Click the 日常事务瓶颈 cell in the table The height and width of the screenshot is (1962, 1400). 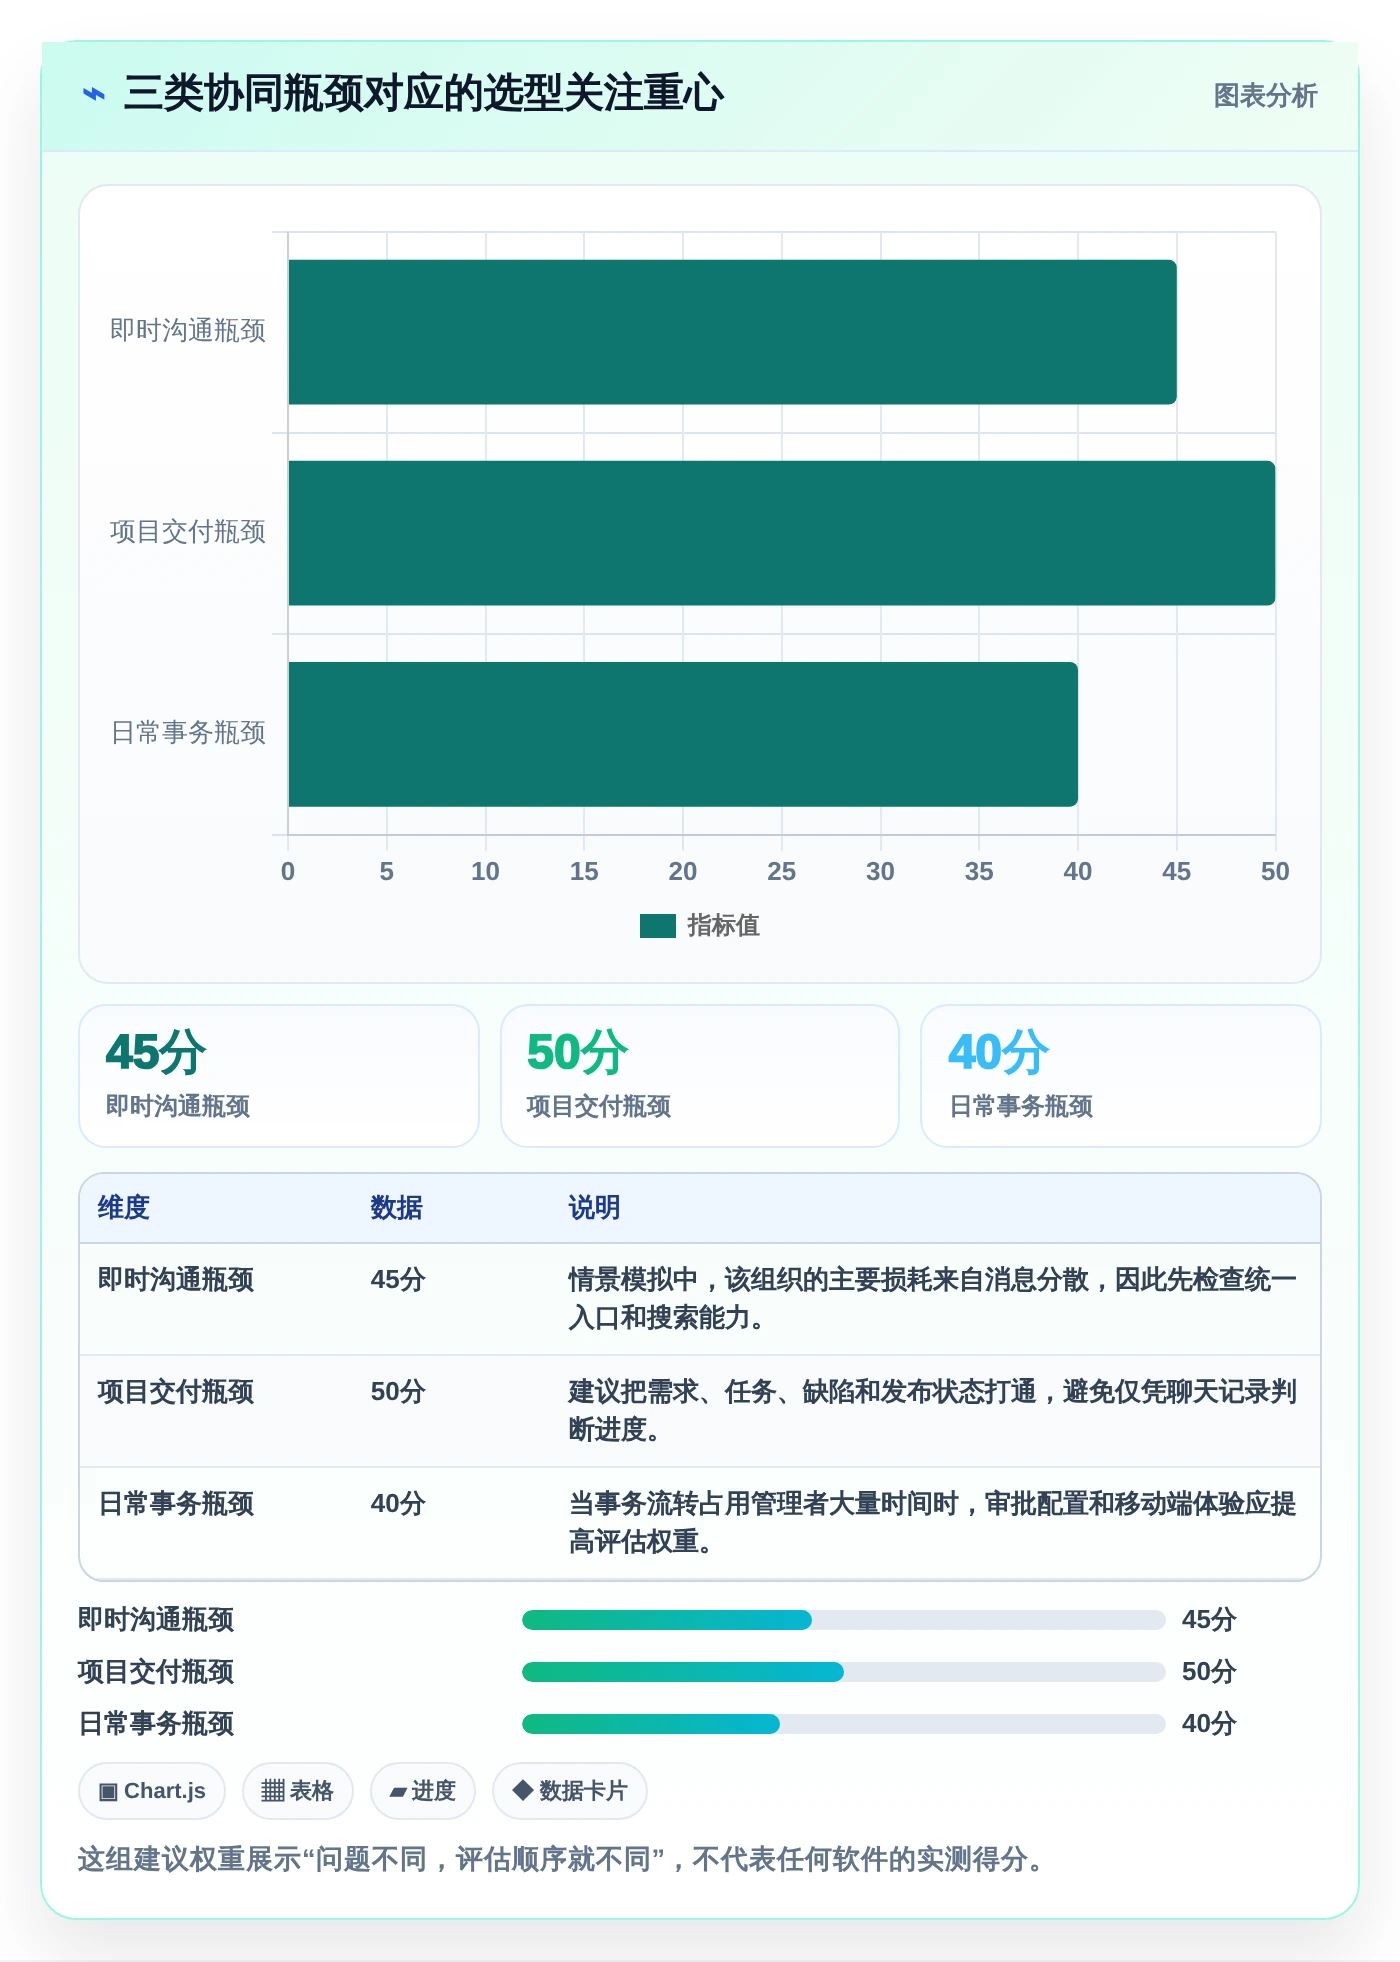tap(176, 1504)
